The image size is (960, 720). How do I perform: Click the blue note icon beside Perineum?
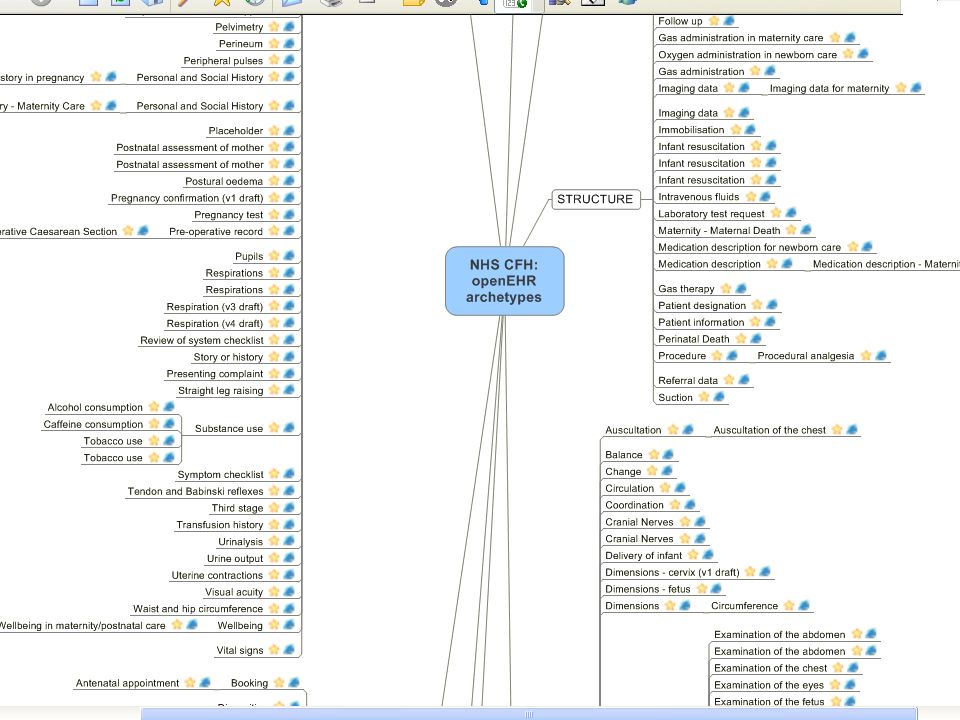[289, 43]
